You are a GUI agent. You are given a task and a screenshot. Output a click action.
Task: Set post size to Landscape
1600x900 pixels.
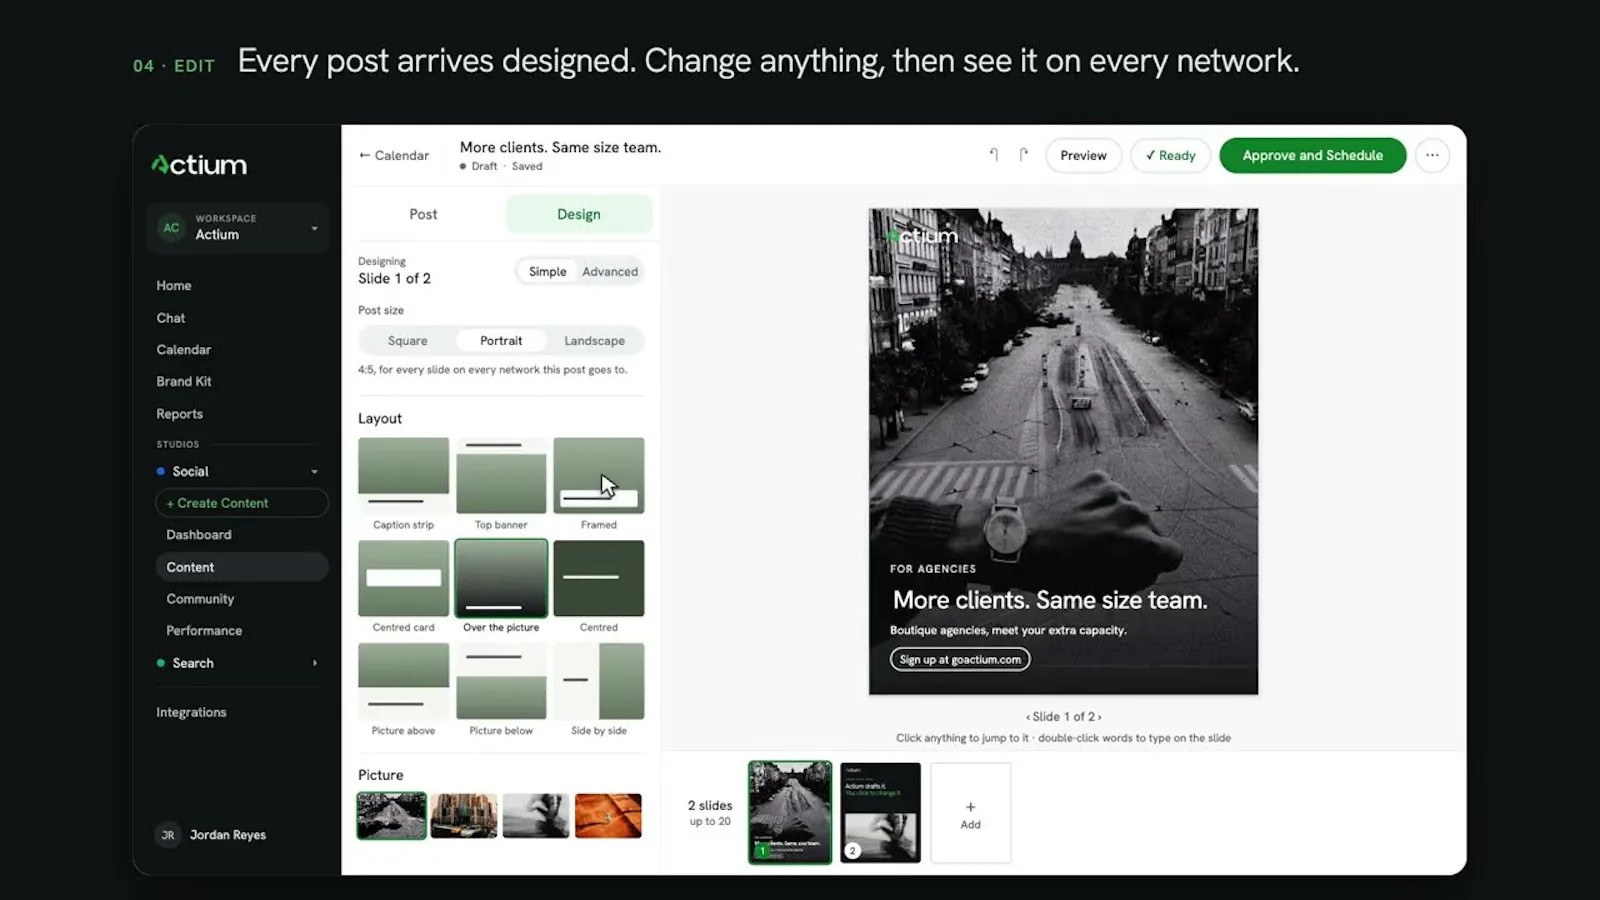[594, 340]
